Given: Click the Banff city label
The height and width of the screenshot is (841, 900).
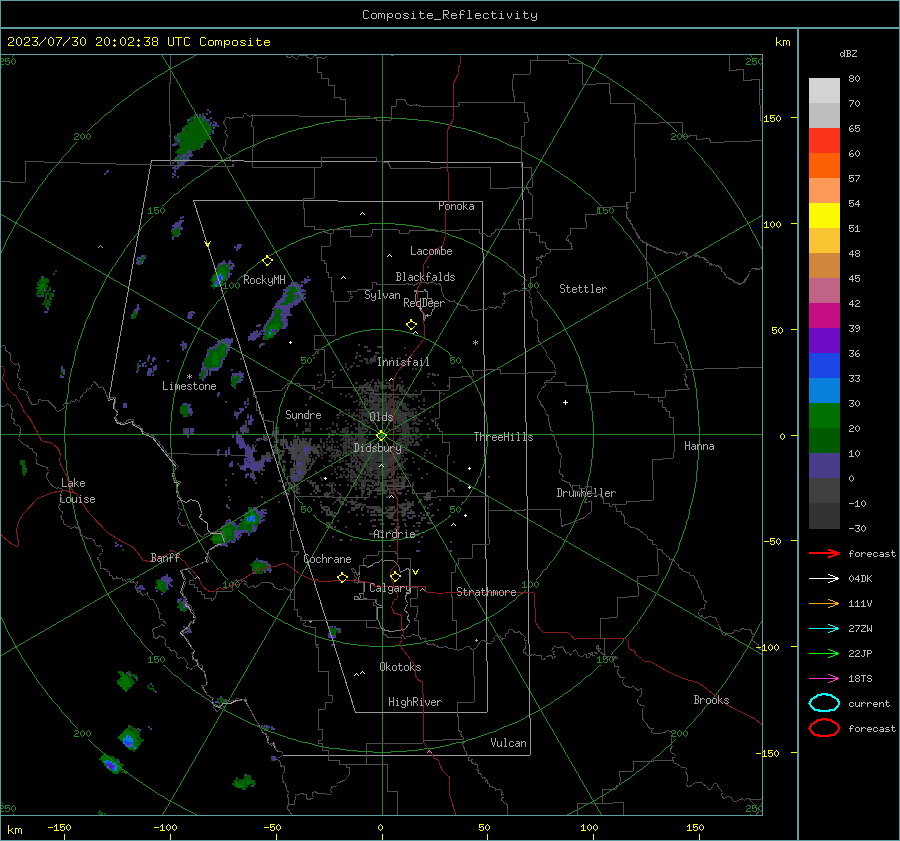Looking at the screenshot, I should click(165, 557).
